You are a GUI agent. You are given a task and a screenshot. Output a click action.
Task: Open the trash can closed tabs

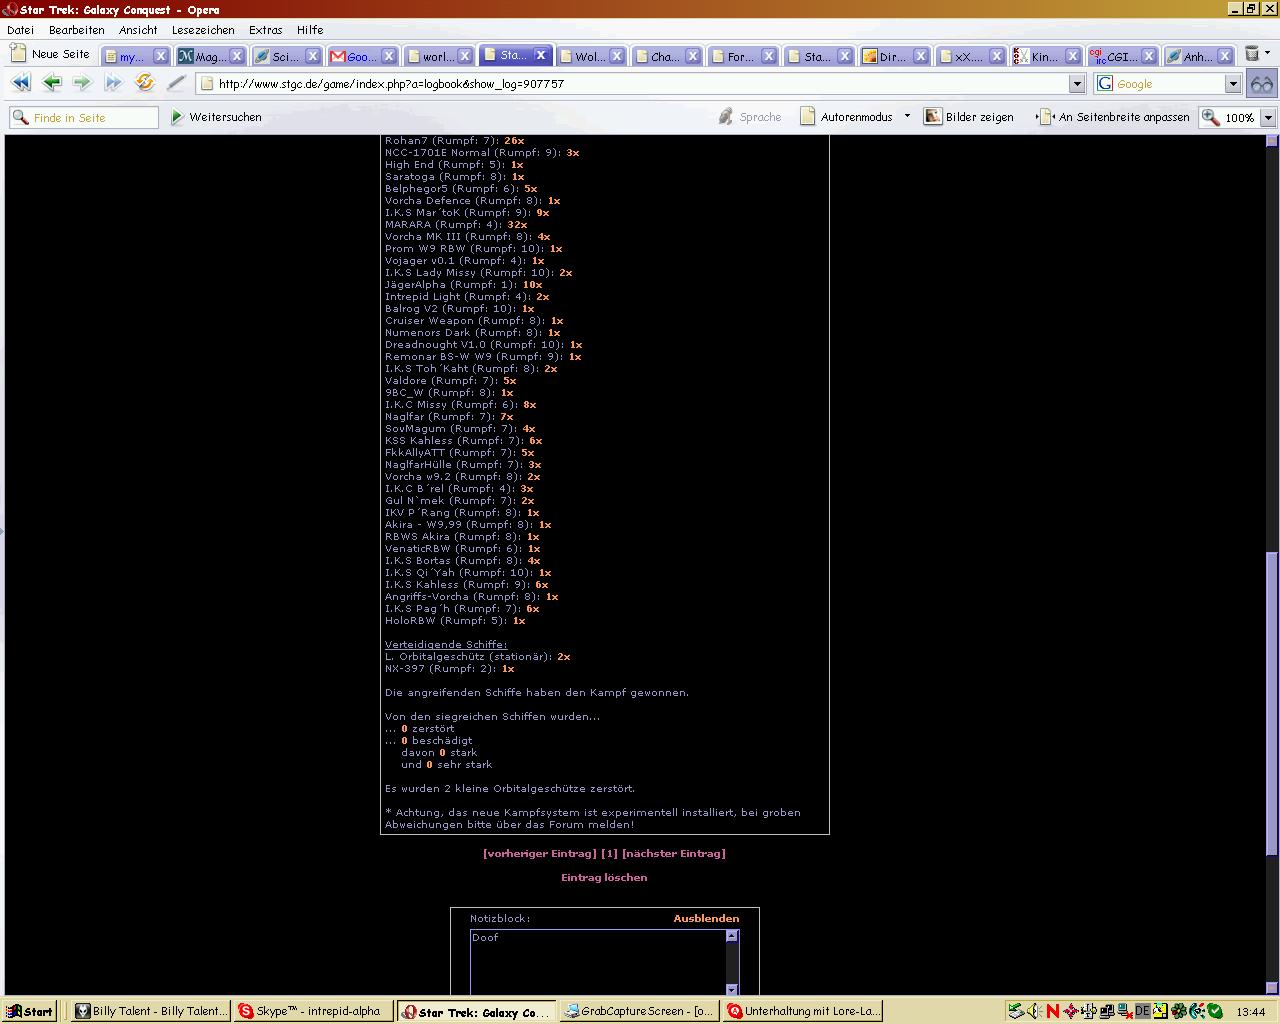coord(1251,55)
